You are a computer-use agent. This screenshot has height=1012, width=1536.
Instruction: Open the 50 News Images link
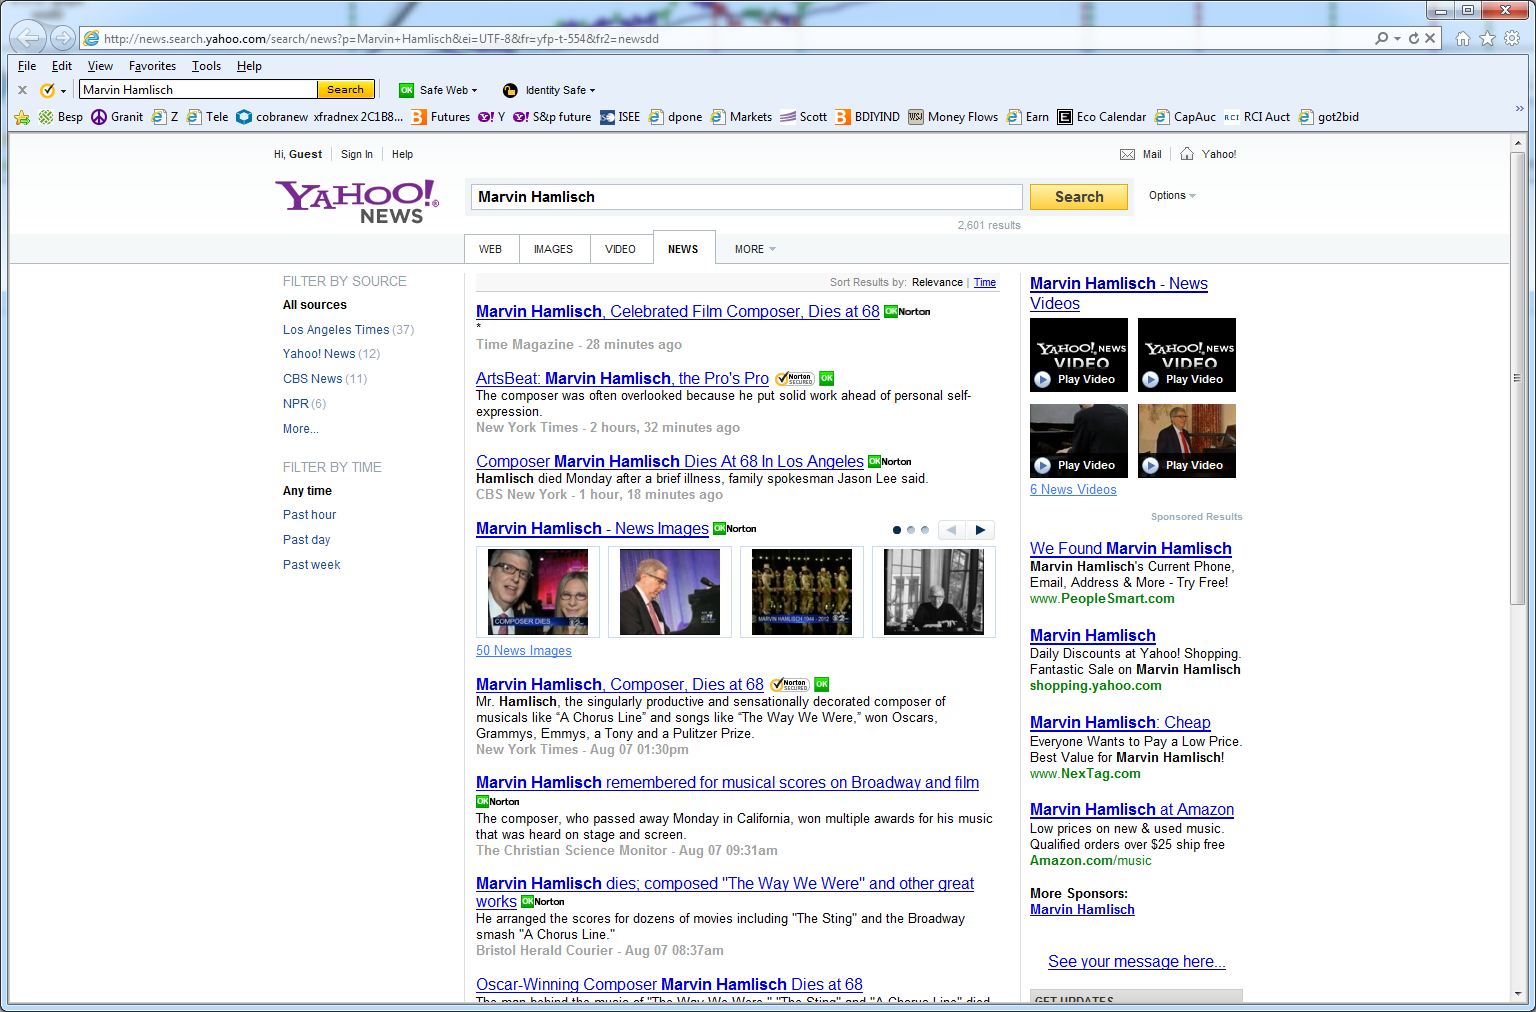click(524, 651)
